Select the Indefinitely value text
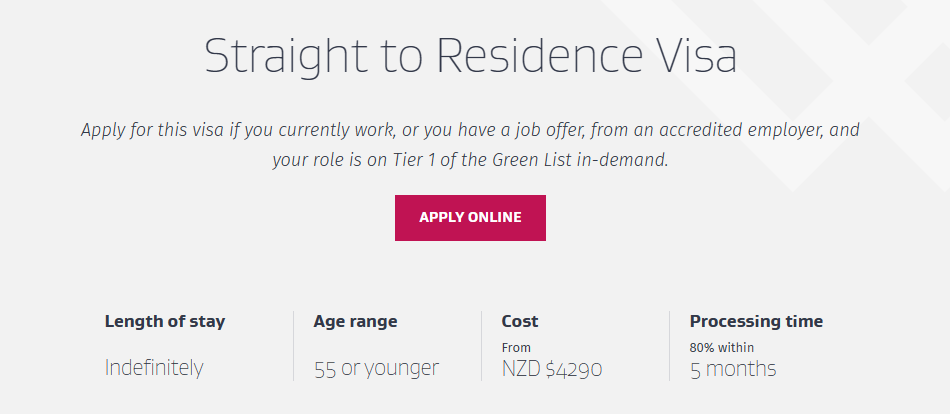This screenshot has width=950, height=414. 154,367
